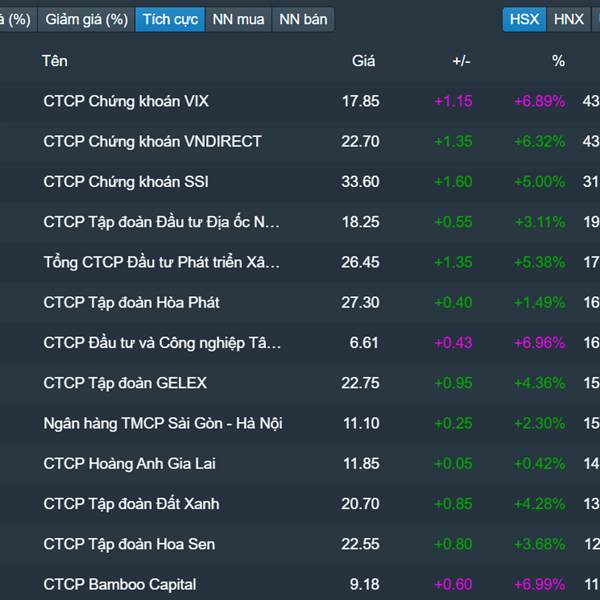Open the NN bán tab
The height and width of the screenshot is (600, 600).
coord(303,19)
